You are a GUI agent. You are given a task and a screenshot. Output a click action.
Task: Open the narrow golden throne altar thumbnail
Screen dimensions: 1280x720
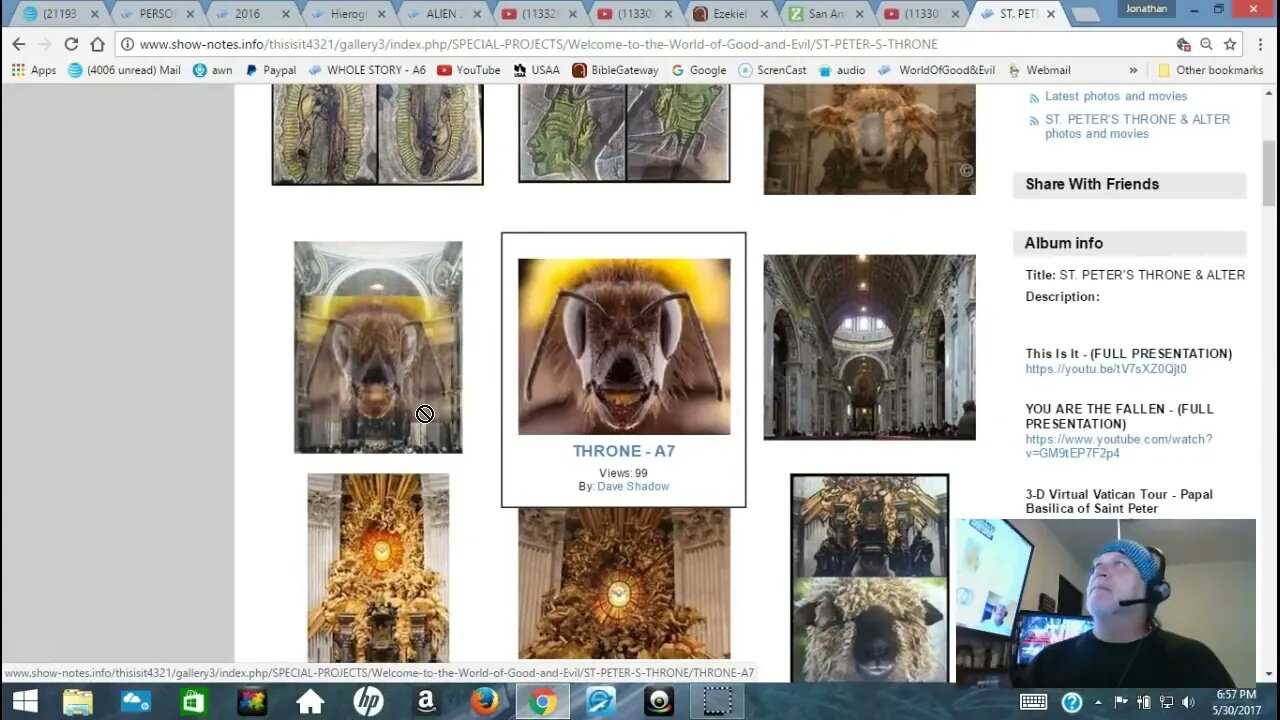pos(378,568)
